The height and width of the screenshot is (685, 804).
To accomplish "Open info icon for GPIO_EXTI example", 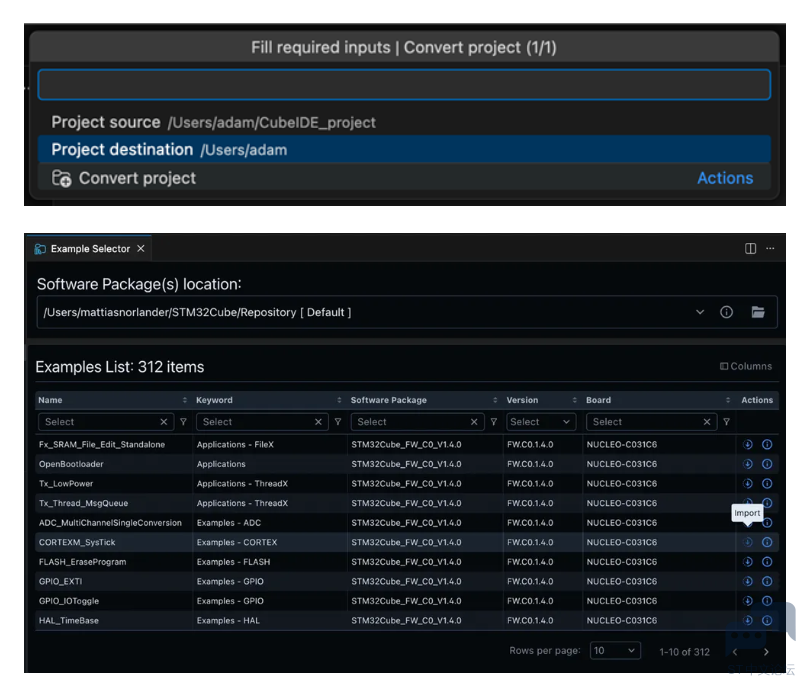I will tap(767, 581).
